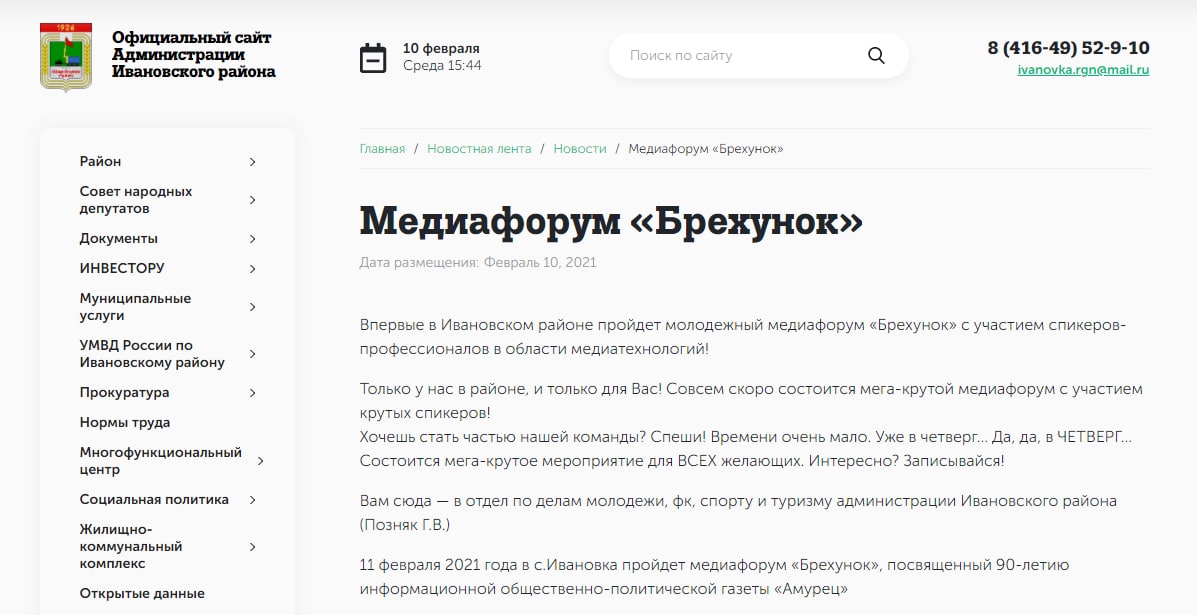Open the 'Новости' breadcrumb link
Viewport: 1197px width, 615px height.
coord(579,149)
